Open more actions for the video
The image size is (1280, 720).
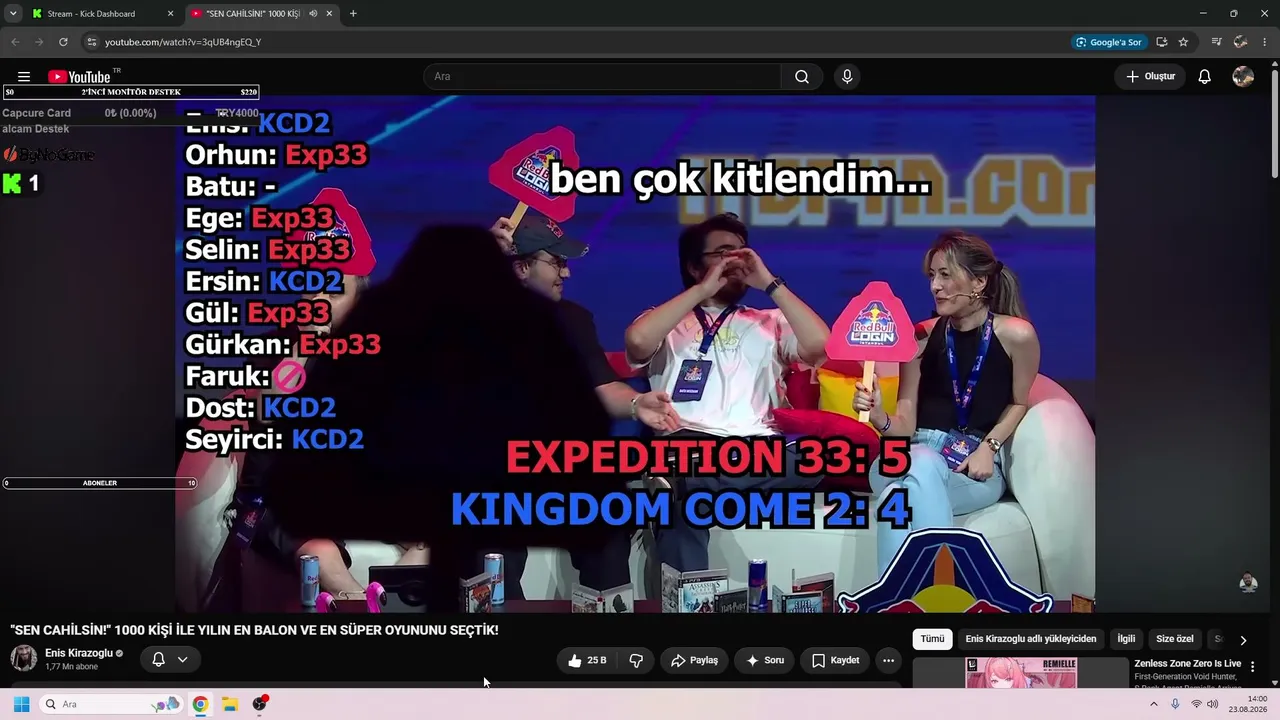[888, 660]
